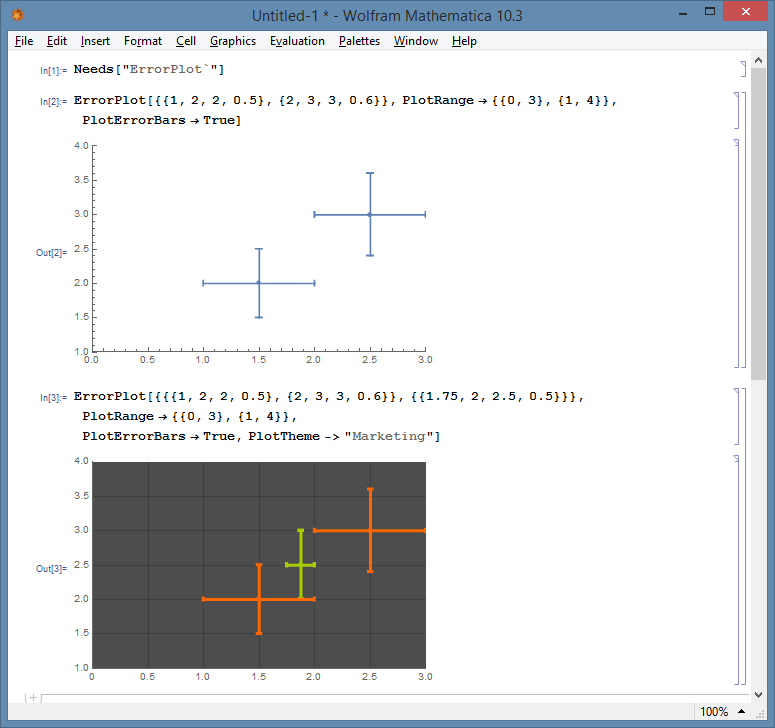Image resolution: width=775 pixels, height=728 pixels.
Task: Click the plus insert-cell button
Action: pos(33,698)
